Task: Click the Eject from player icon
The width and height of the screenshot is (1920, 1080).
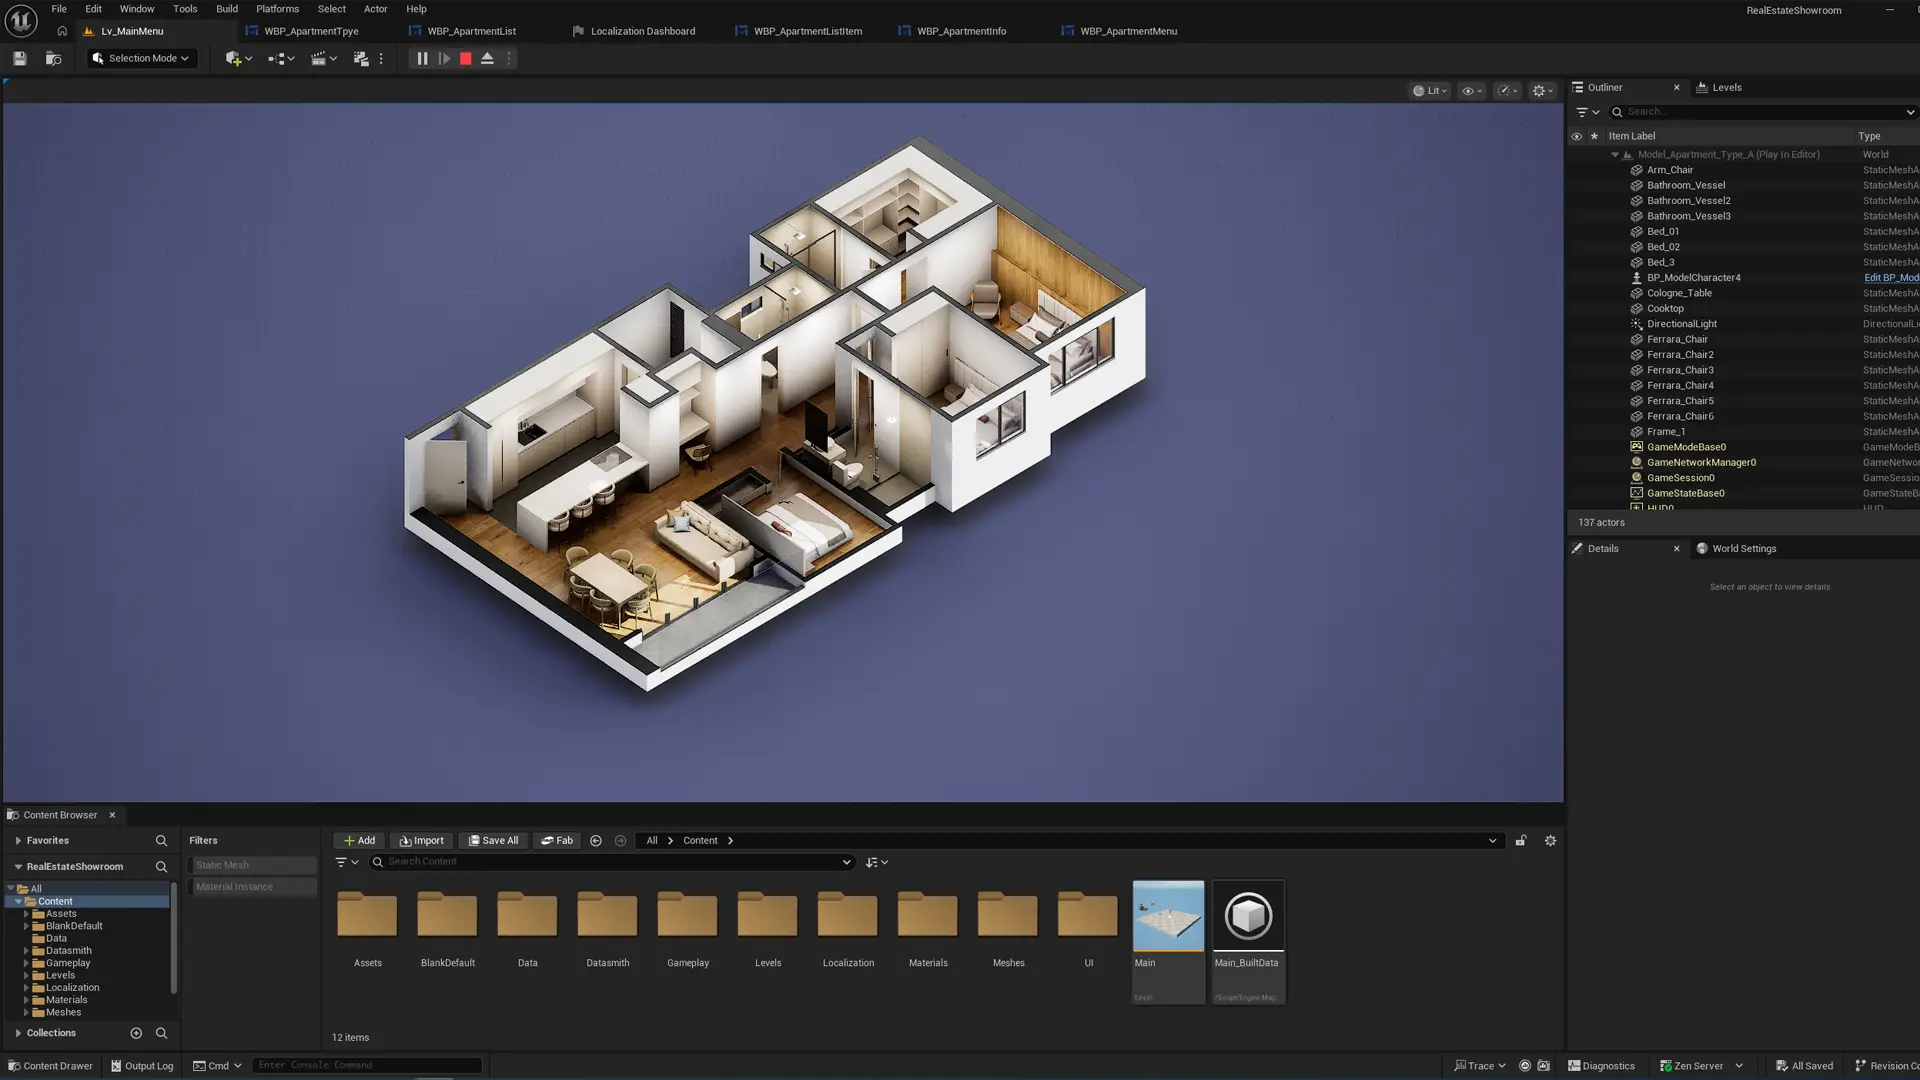Action: (487, 59)
